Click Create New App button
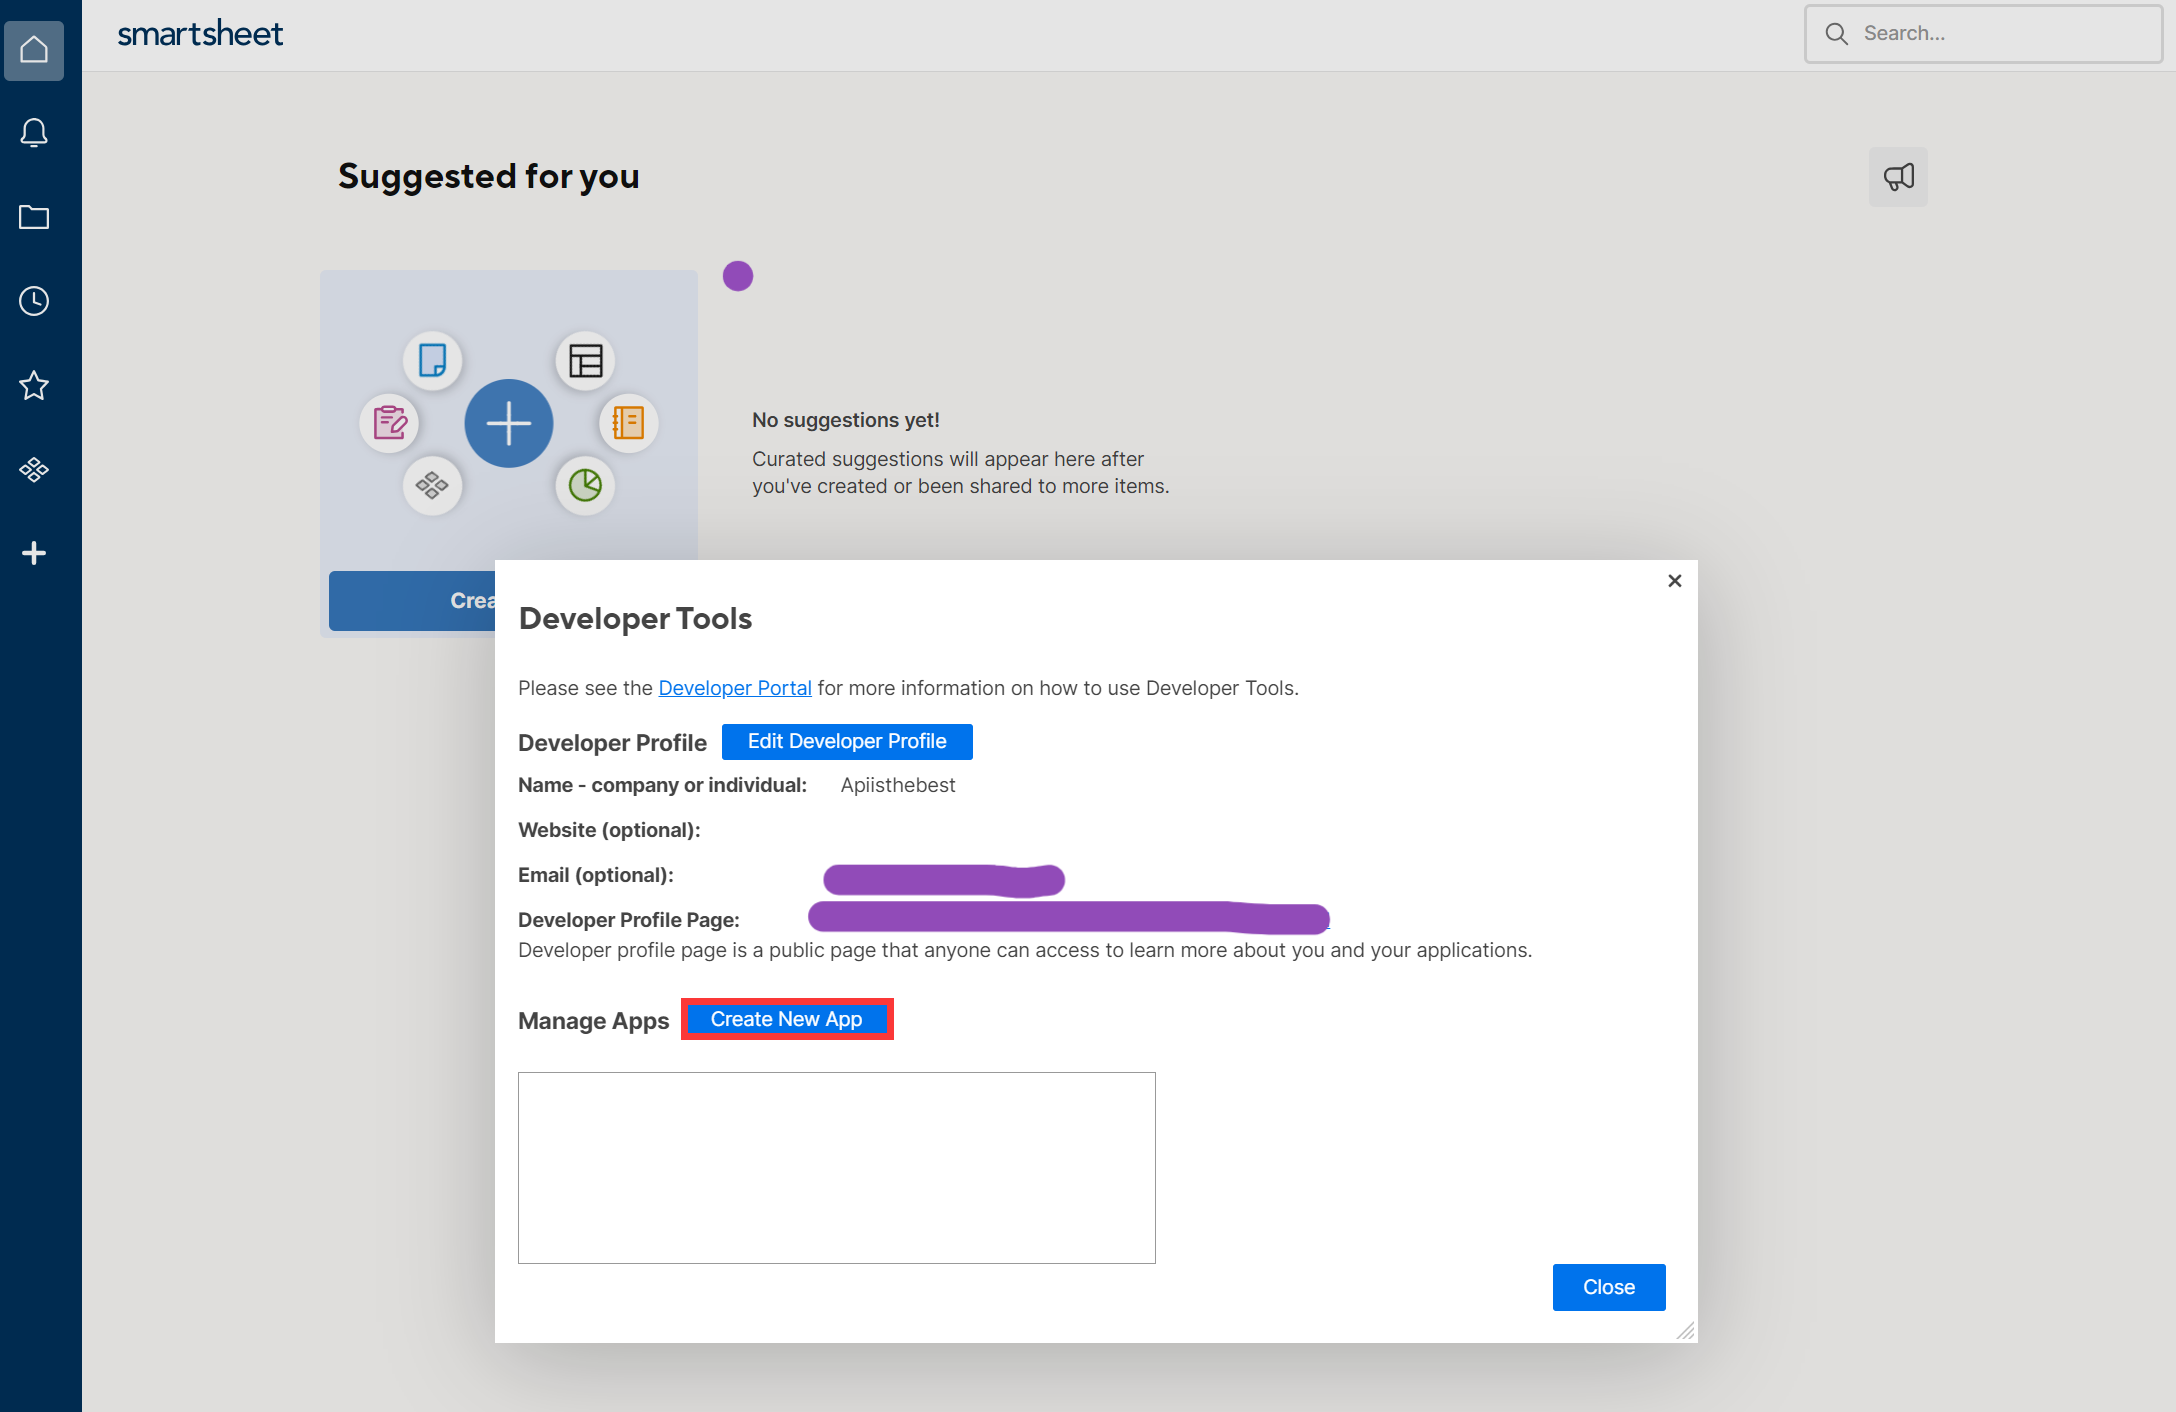Viewport: 2176px width, 1412px height. 787,1019
